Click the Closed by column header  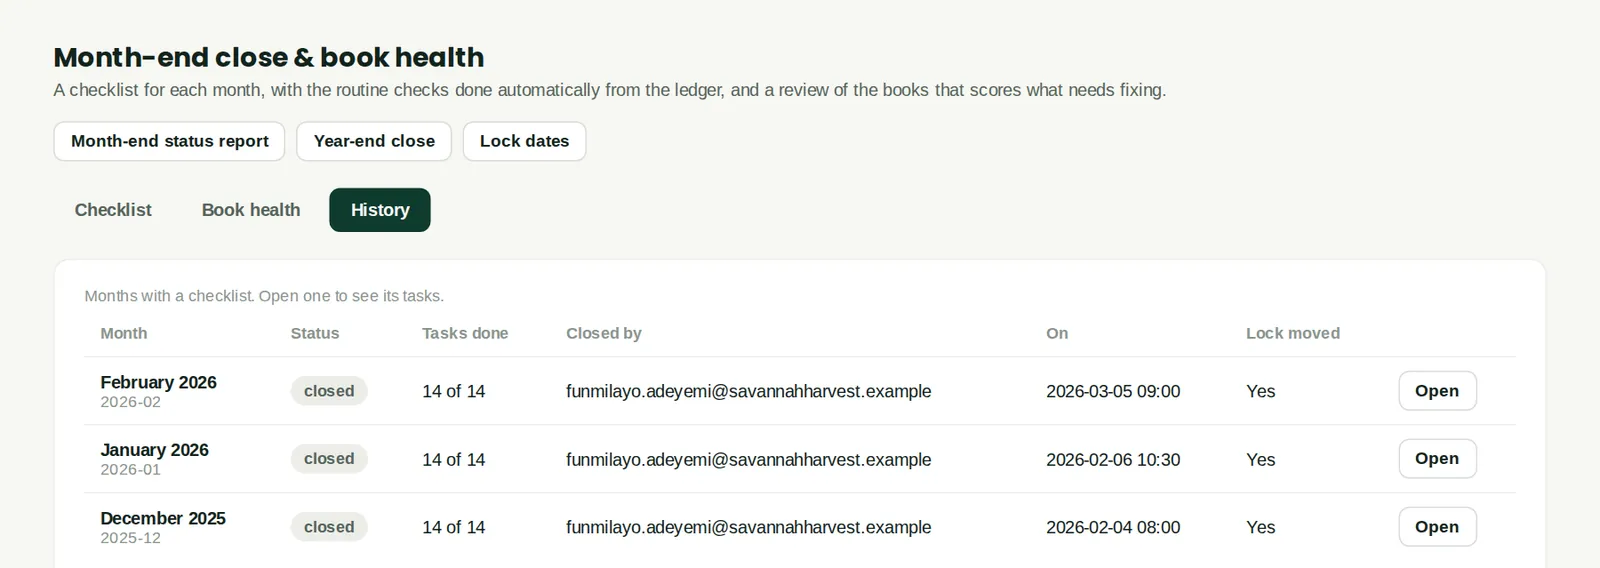604,333
